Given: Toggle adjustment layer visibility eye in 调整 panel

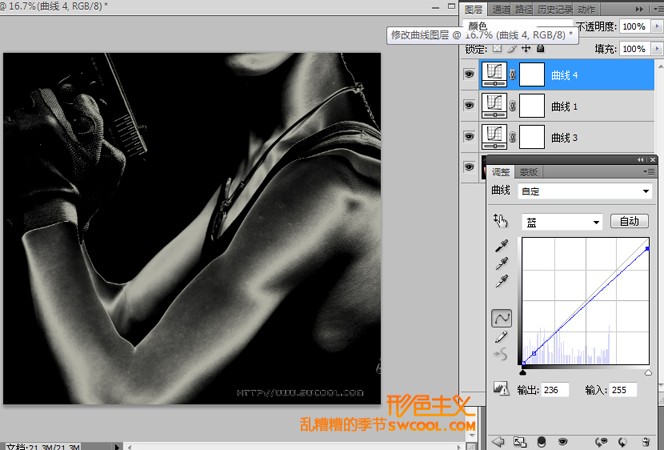Looking at the screenshot, I should coord(562,442).
